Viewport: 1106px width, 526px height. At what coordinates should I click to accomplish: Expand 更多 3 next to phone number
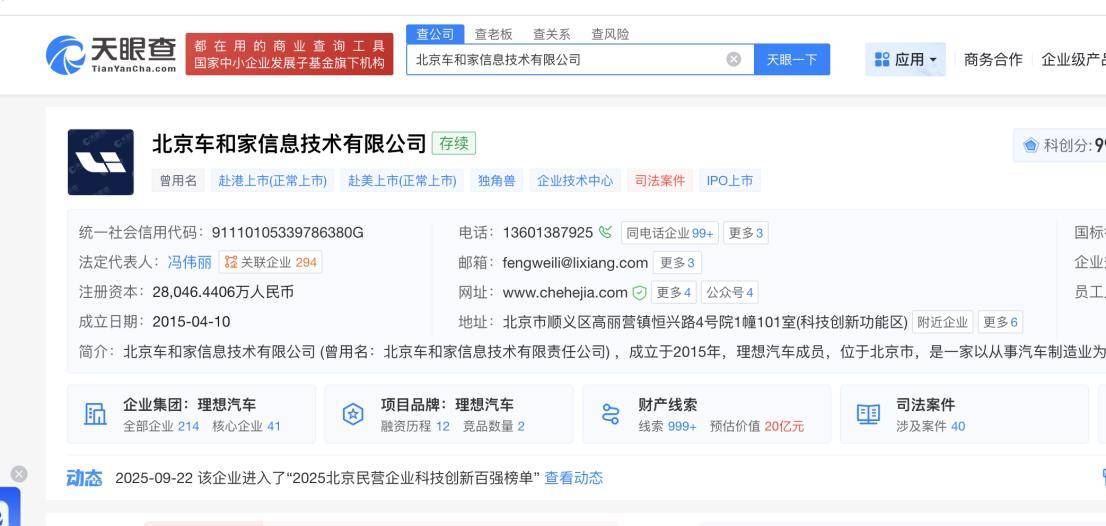click(x=745, y=233)
